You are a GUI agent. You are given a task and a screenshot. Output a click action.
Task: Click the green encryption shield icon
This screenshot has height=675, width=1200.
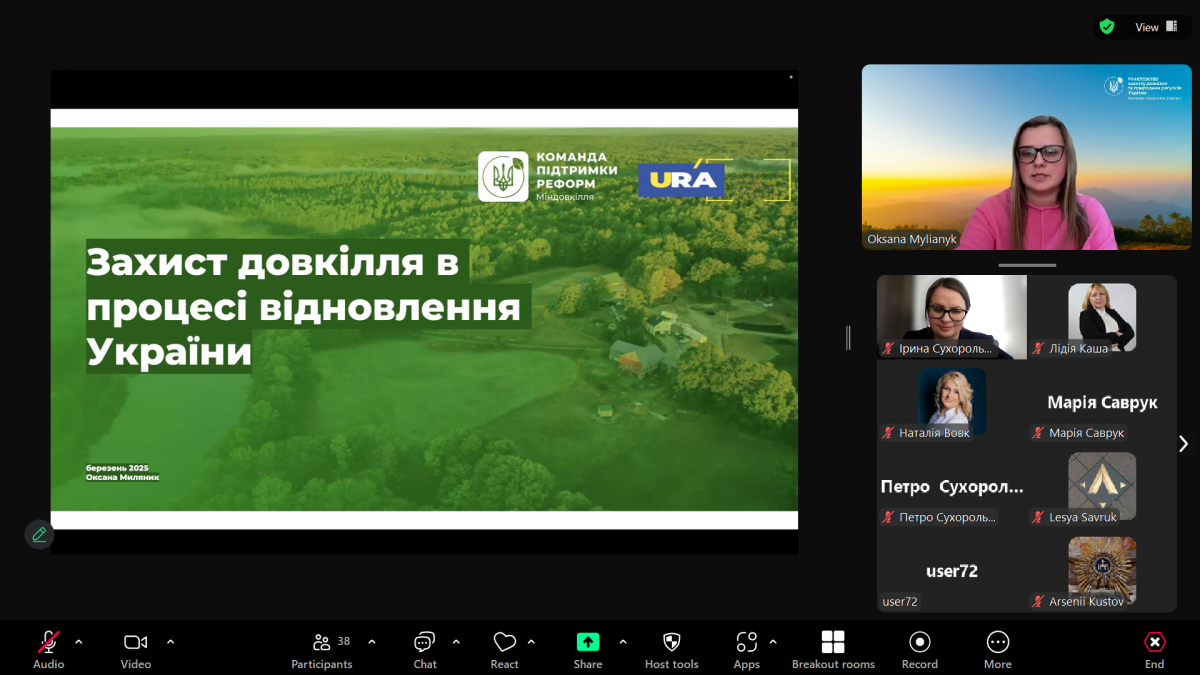pos(1107,27)
